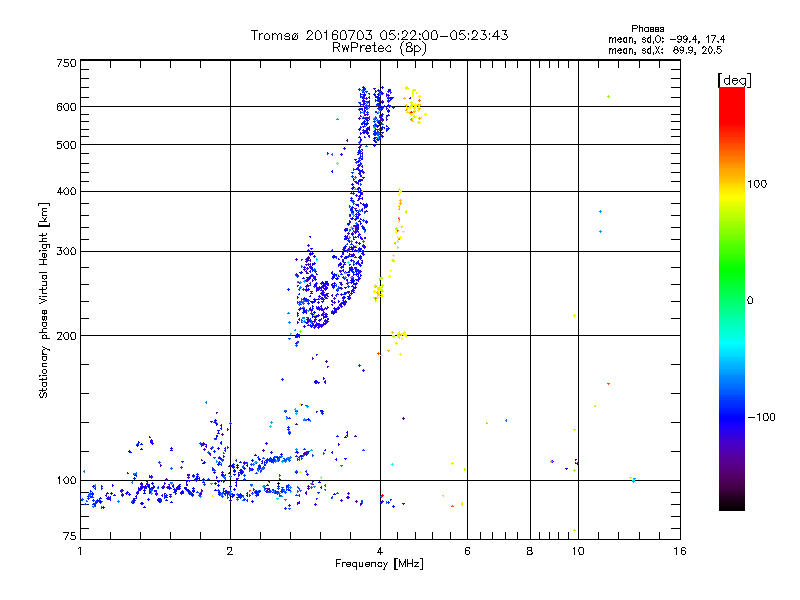
Task: Click the colorbar tick label "0"
Action: tap(750, 301)
